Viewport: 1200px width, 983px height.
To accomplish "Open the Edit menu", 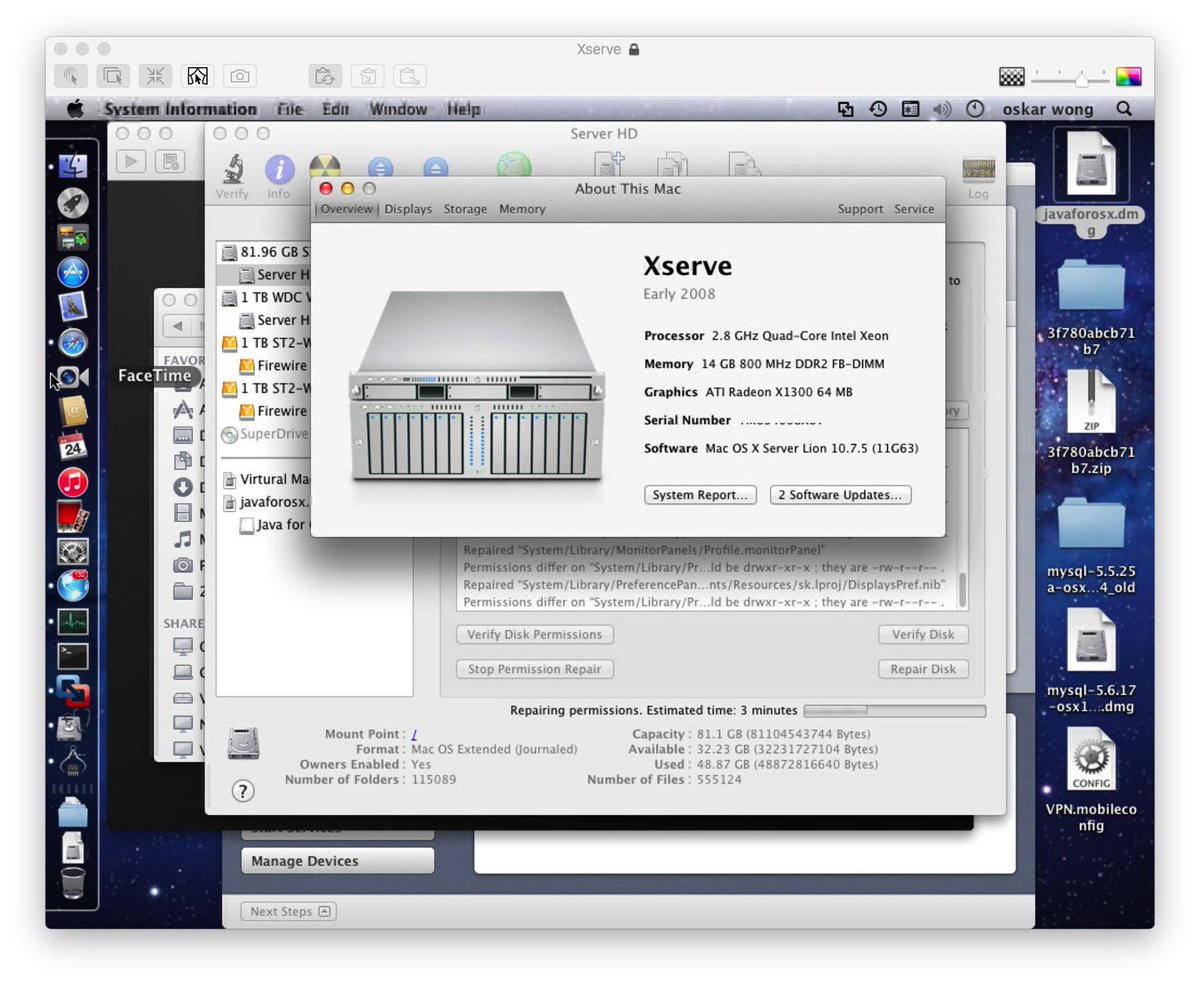I will tap(335, 109).
